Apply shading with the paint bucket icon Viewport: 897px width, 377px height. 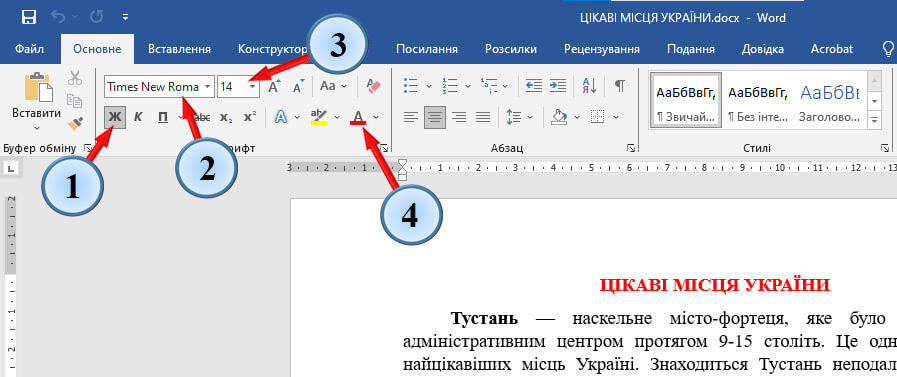pyautogui.click(x=559, y=117)
